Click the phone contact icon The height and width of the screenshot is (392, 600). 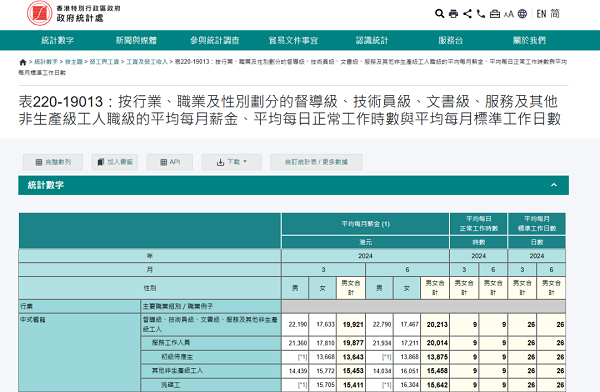[x=481, y=14]
